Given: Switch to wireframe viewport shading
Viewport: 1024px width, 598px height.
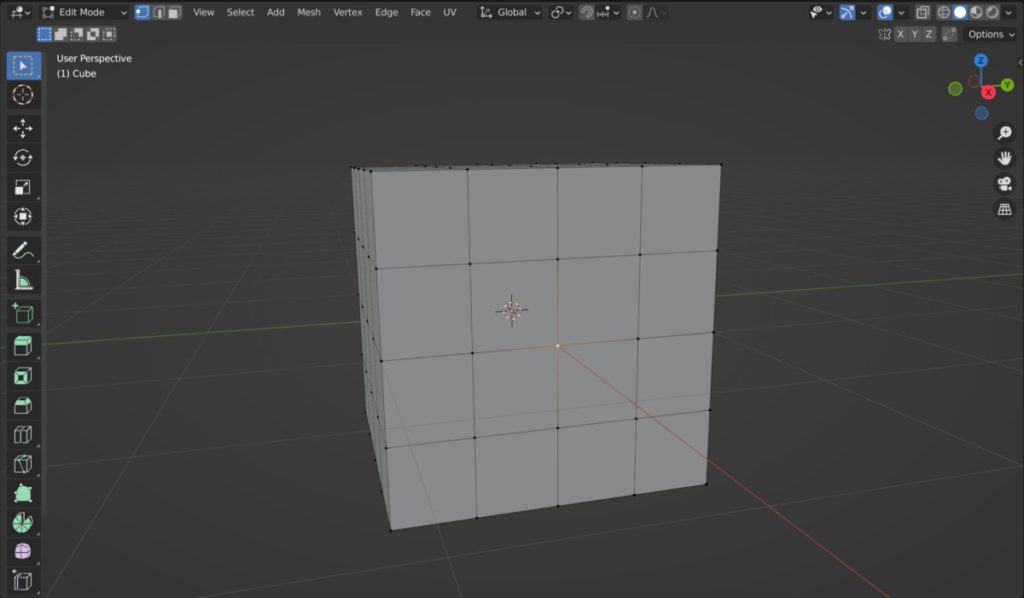Looking at the screenshot, I should pos(943,12).
